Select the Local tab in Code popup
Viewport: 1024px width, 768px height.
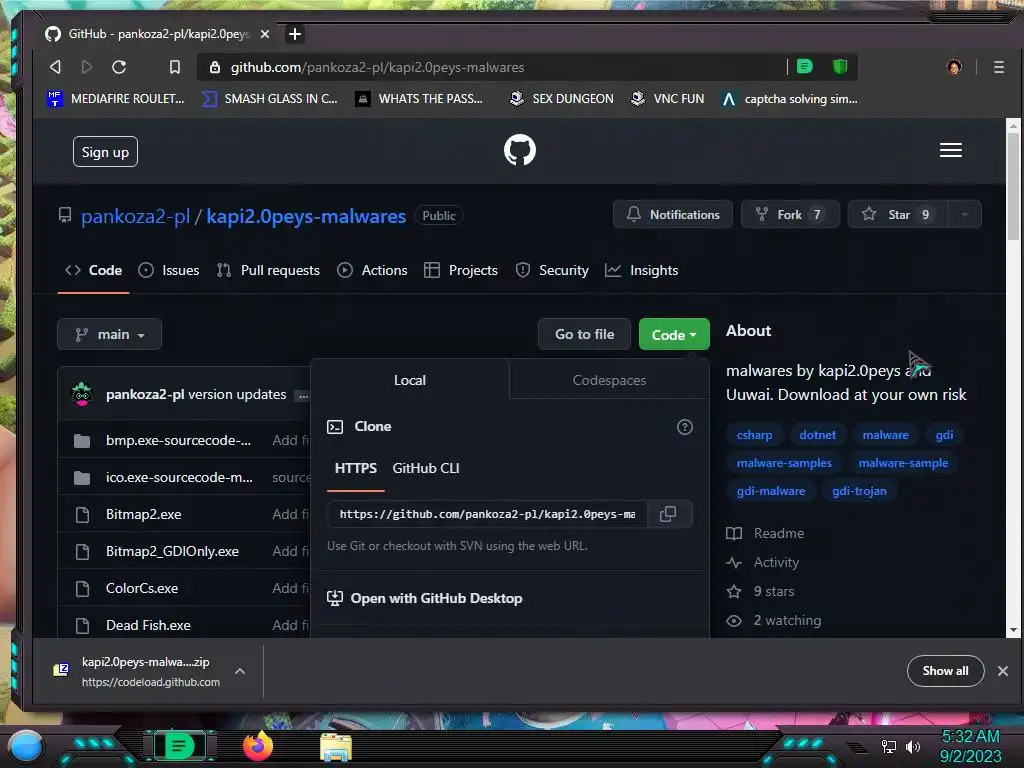pos(409,380)
